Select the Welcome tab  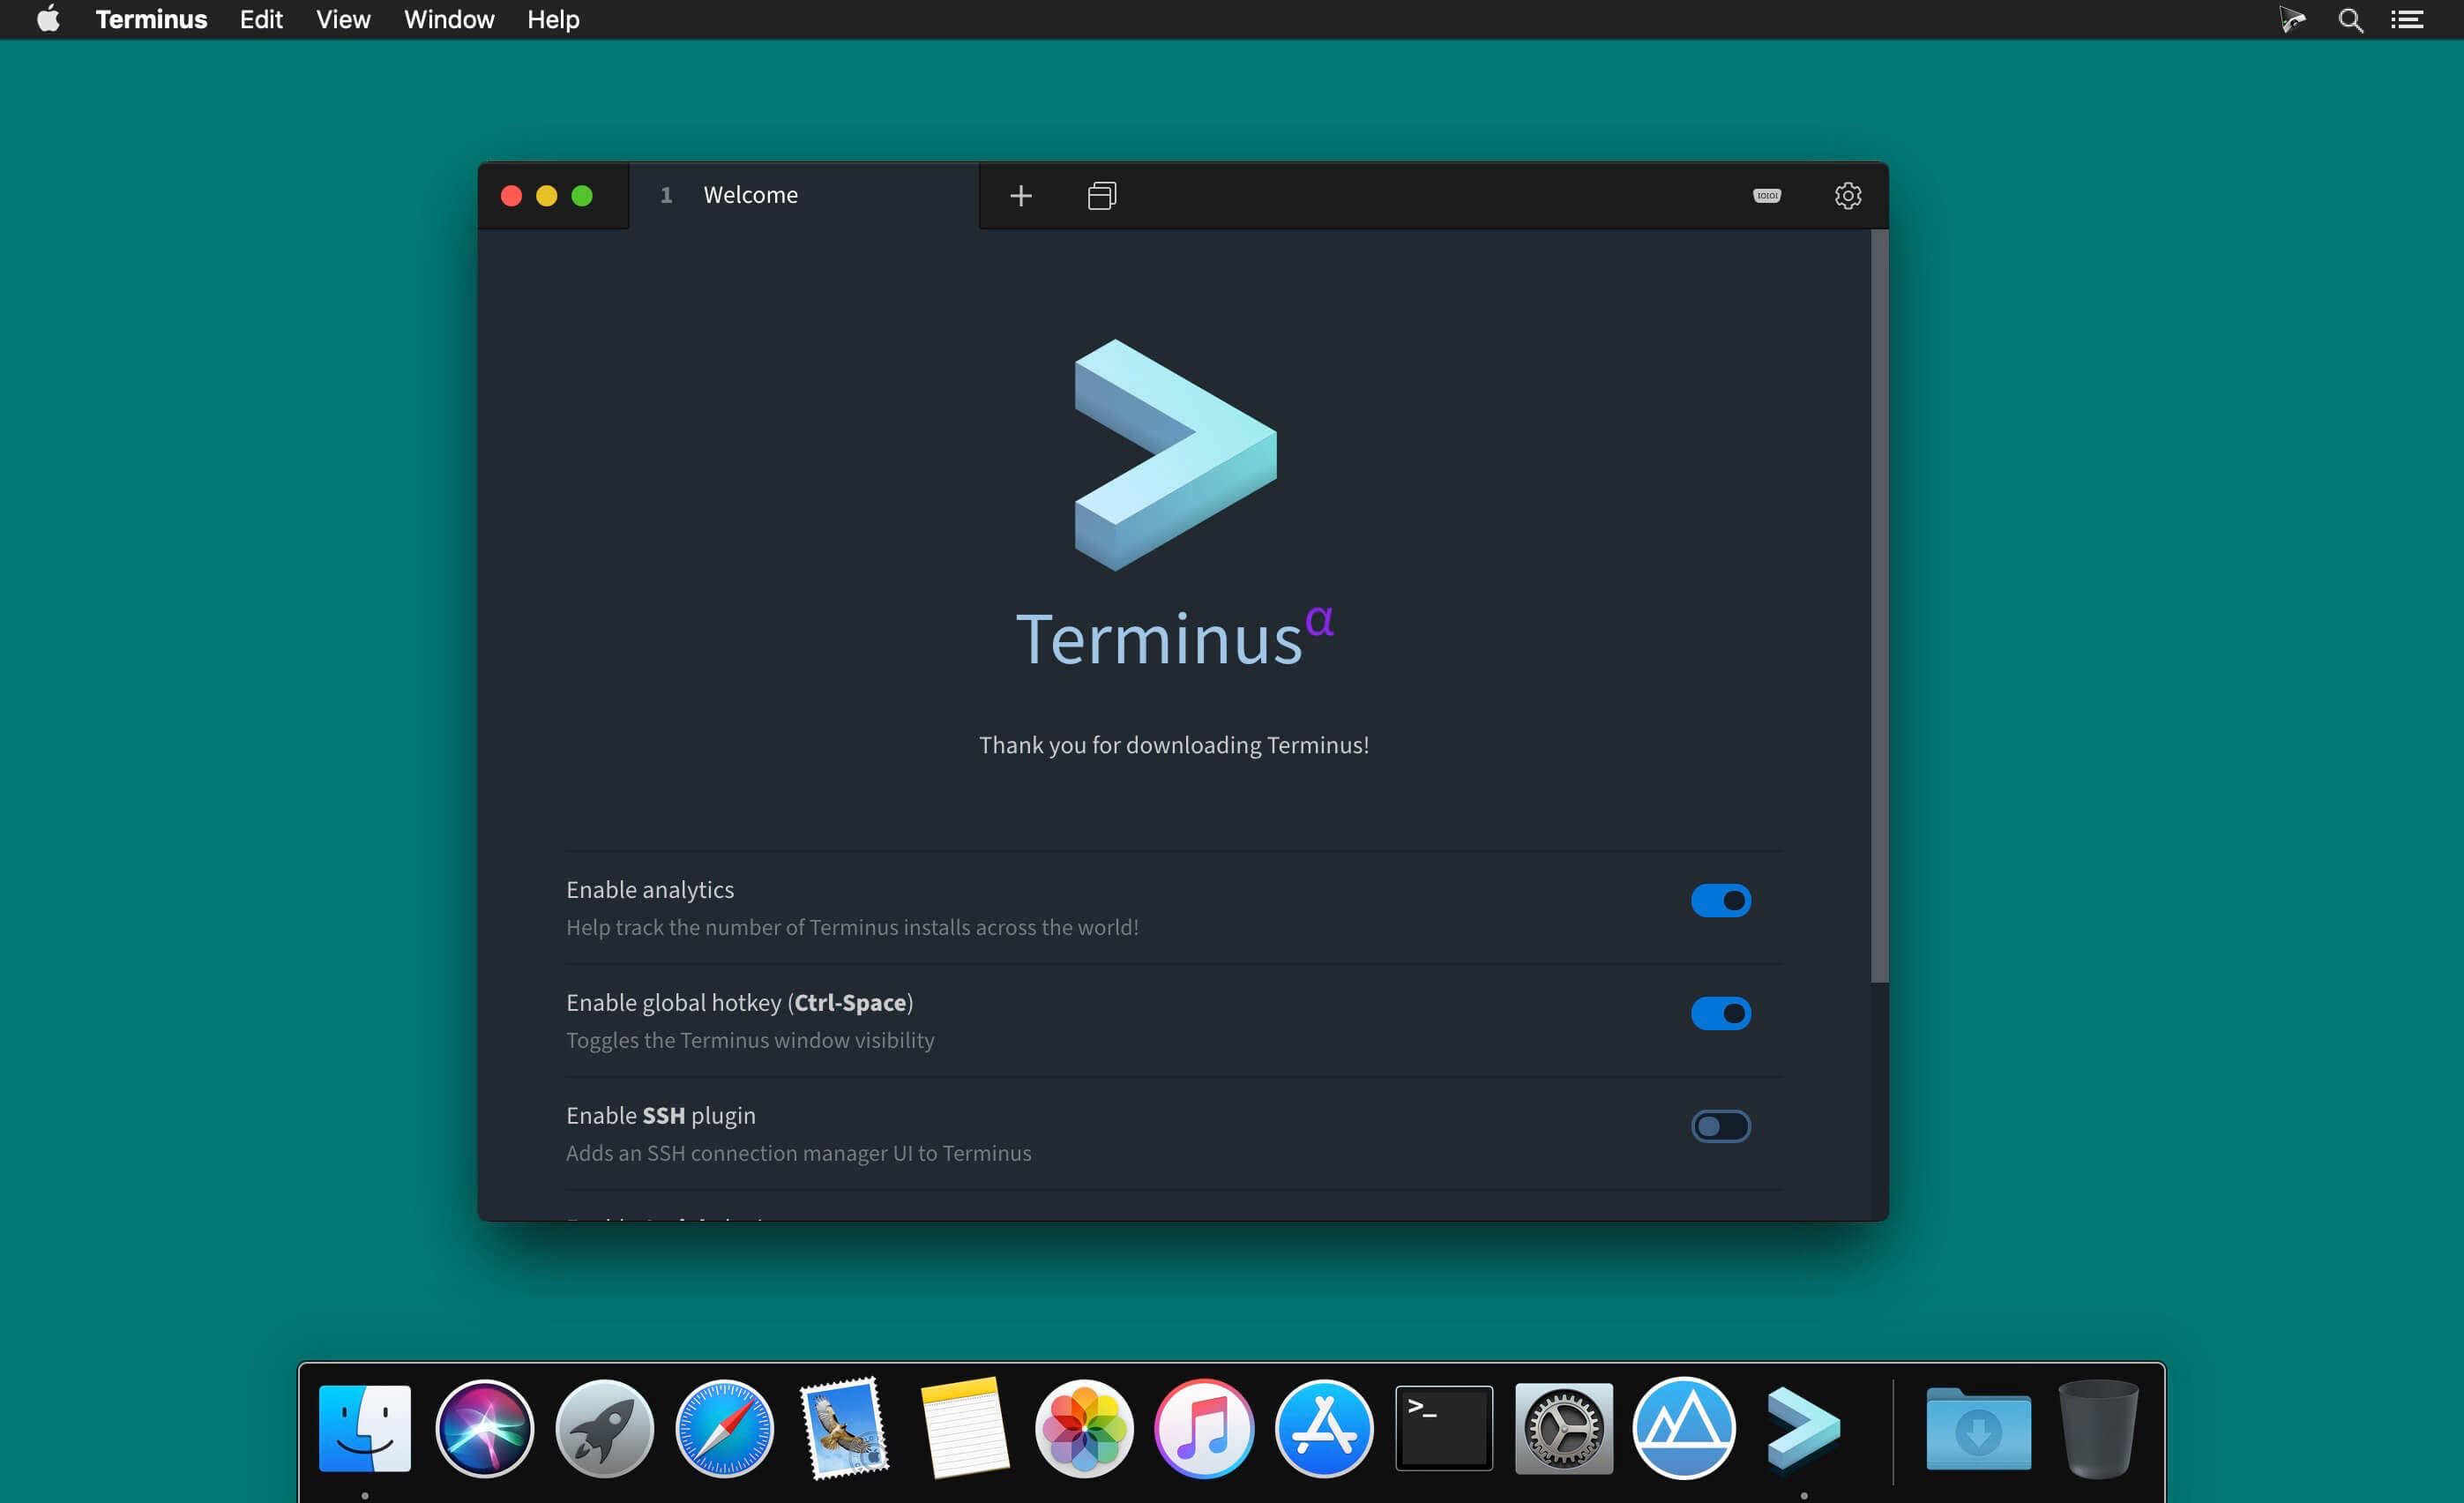point(750,196)
